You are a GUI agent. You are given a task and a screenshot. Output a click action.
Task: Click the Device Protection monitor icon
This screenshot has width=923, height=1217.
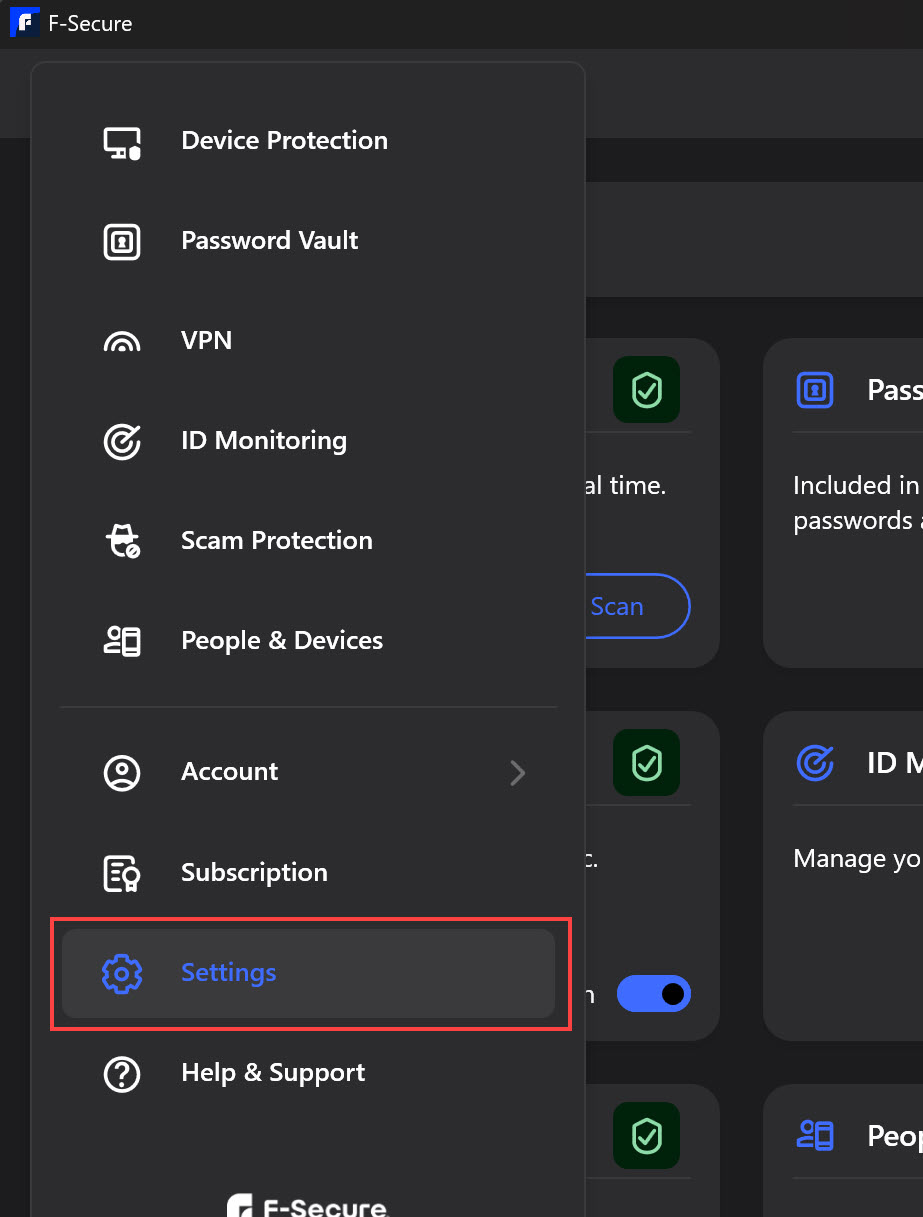click(122, 142)
